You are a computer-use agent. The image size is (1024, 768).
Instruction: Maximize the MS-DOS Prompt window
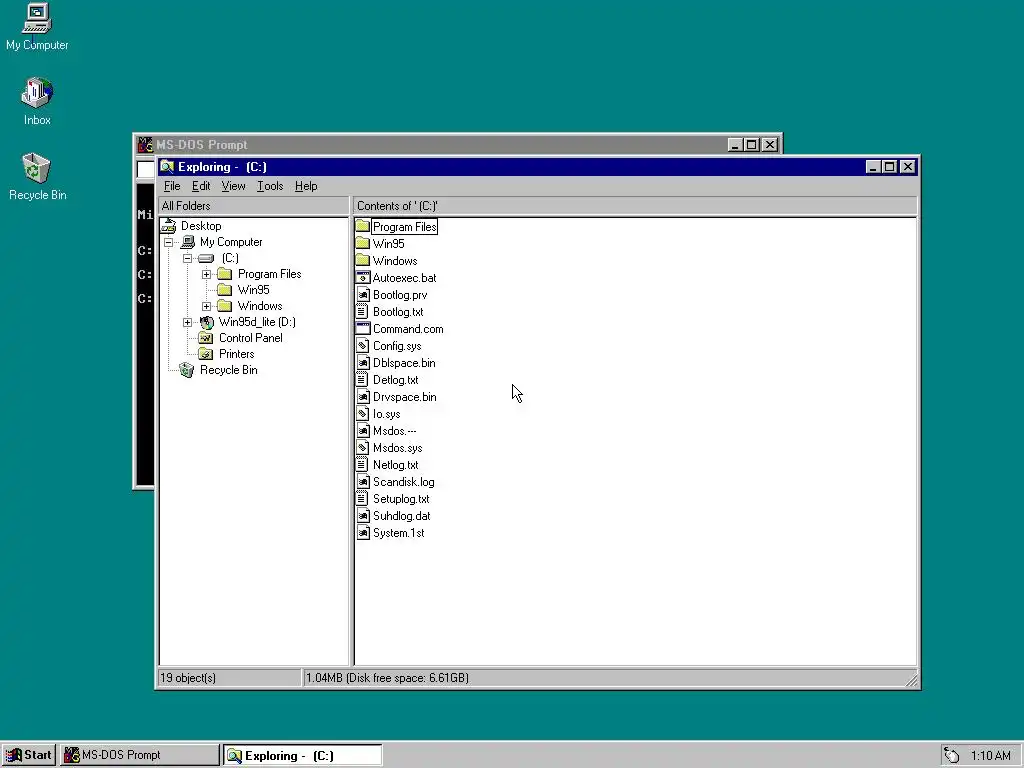pyautogui.click(x=752, y=145)
